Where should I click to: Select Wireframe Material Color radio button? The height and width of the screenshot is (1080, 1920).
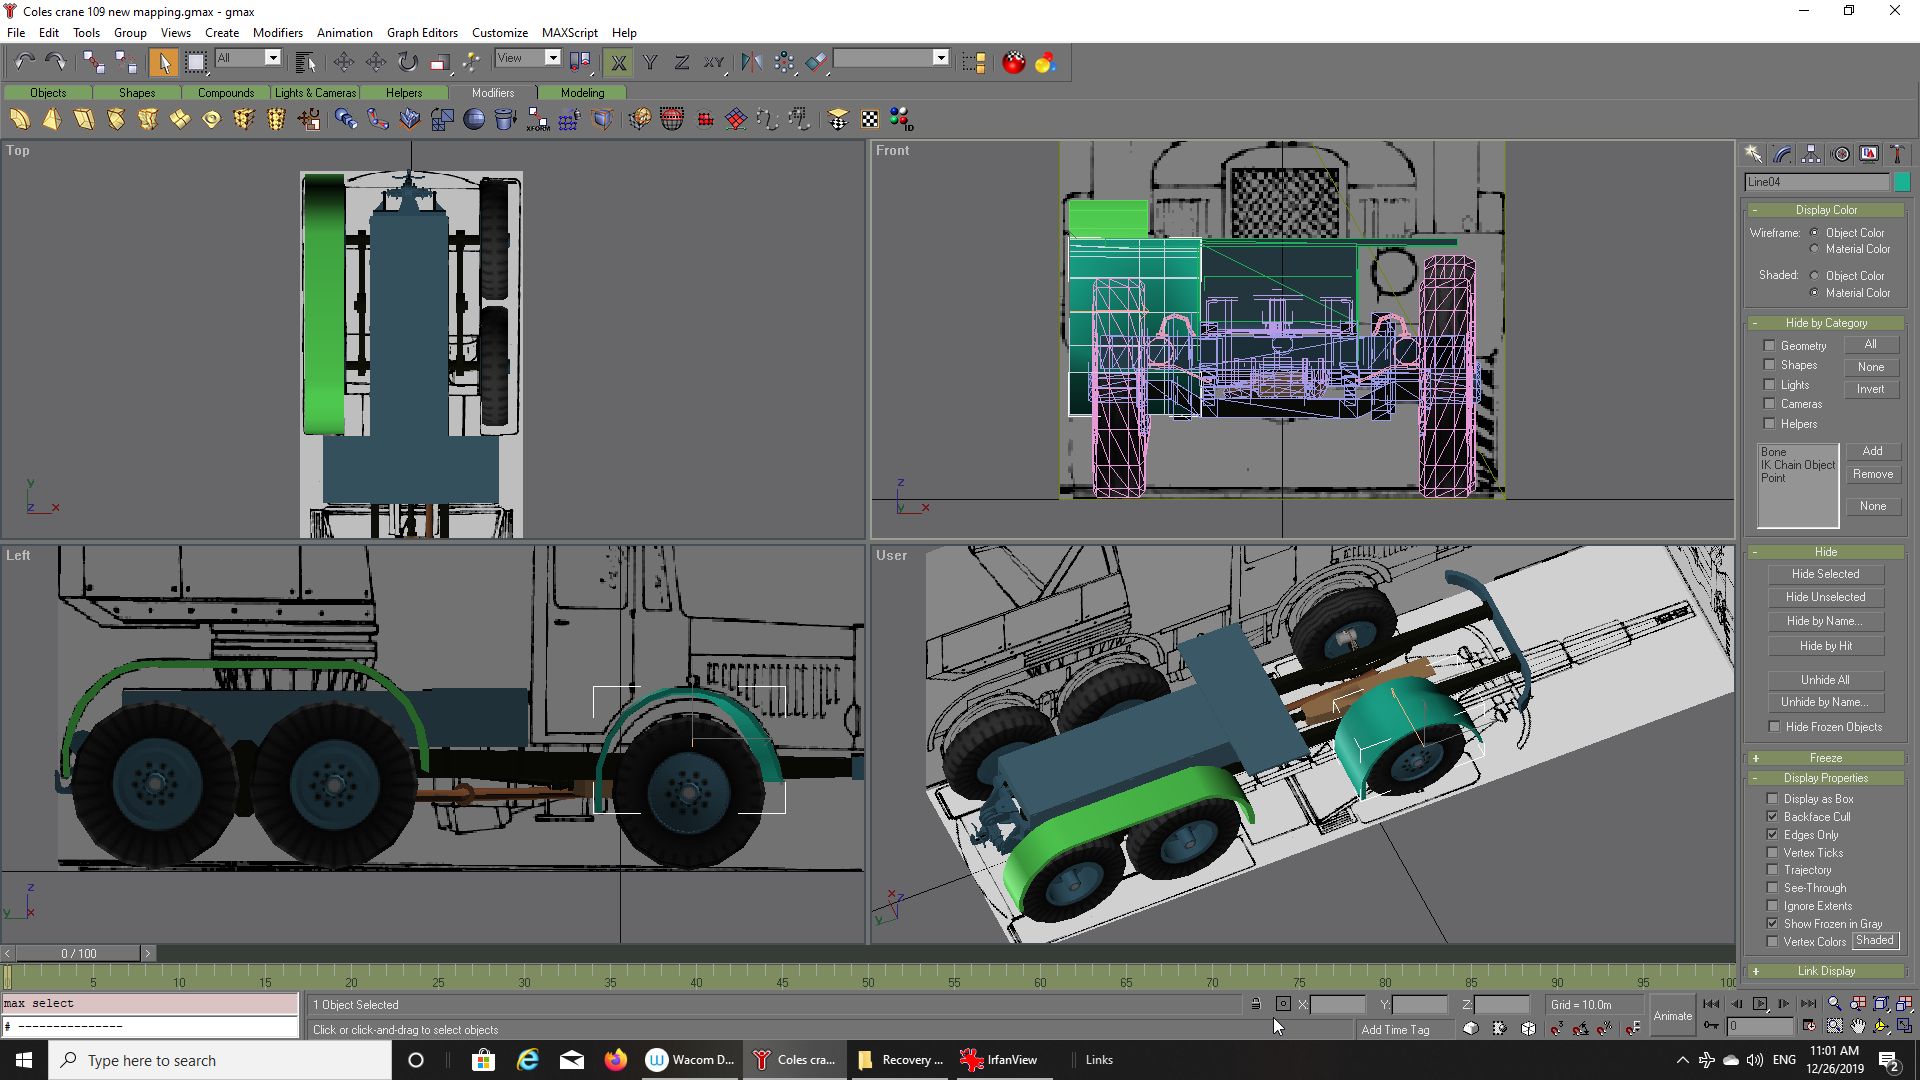1814,249
